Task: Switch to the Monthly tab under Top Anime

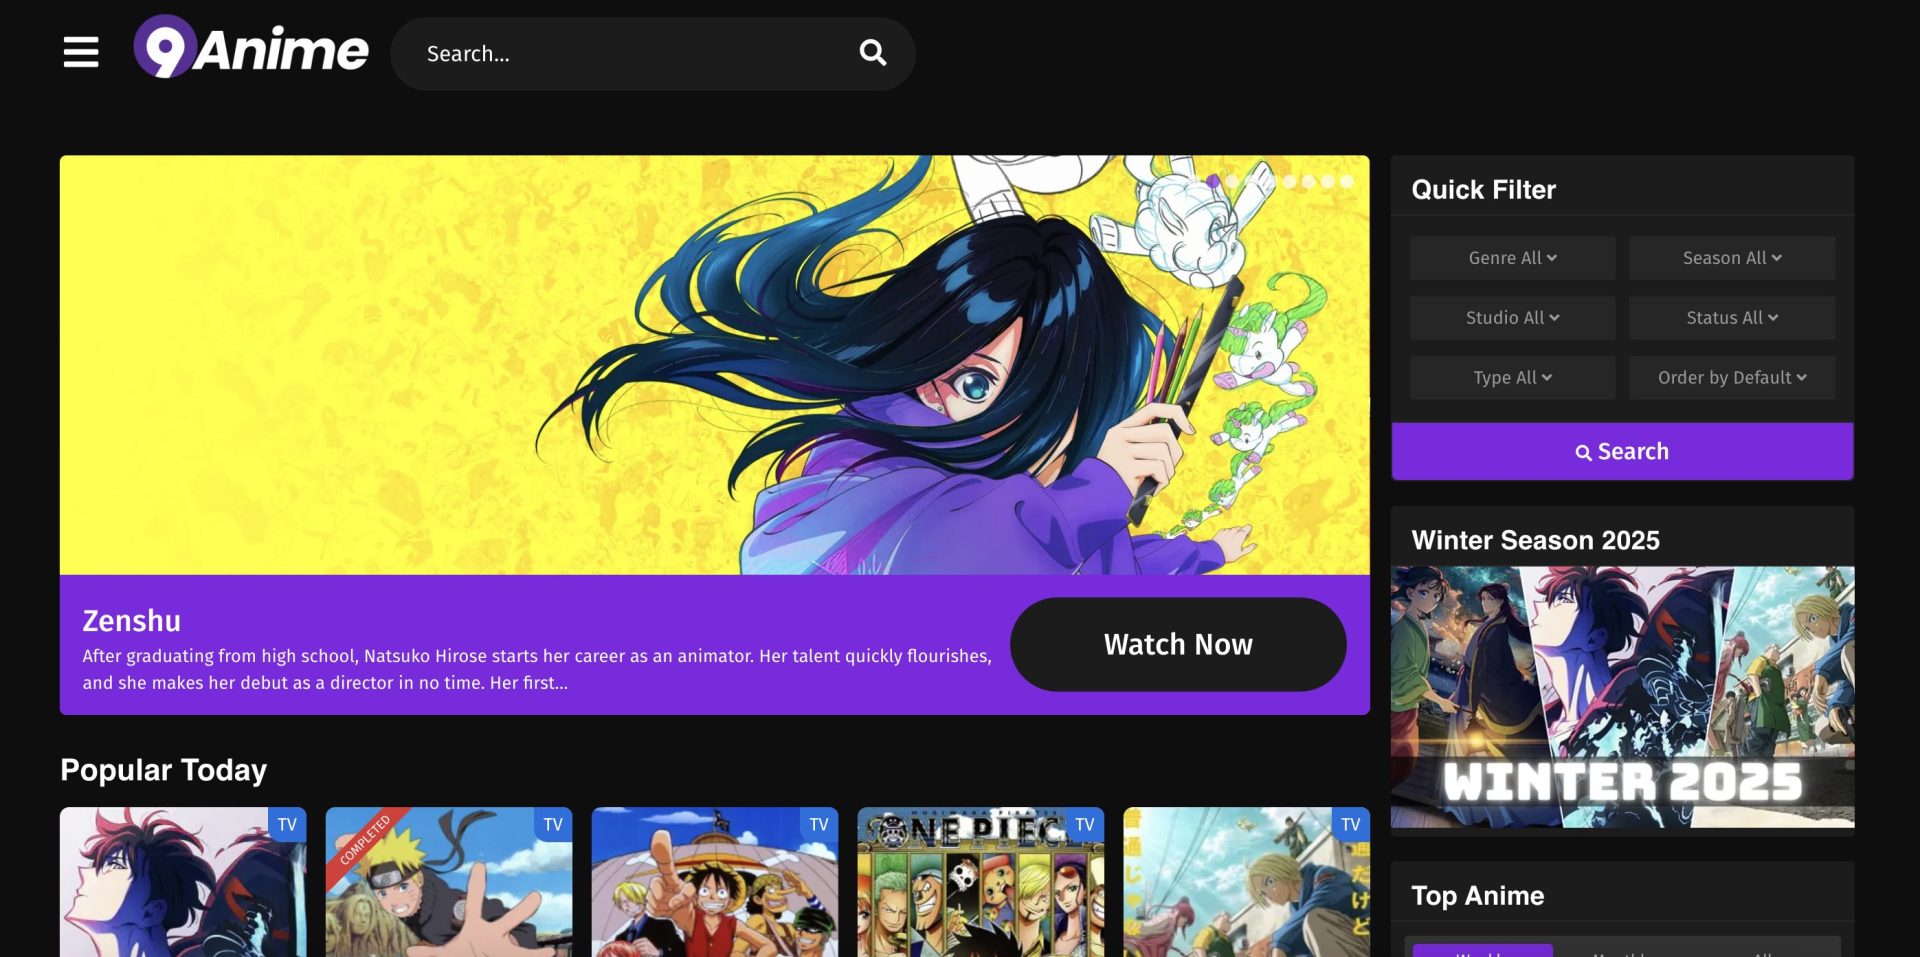Action: (x=1620, y=953)
